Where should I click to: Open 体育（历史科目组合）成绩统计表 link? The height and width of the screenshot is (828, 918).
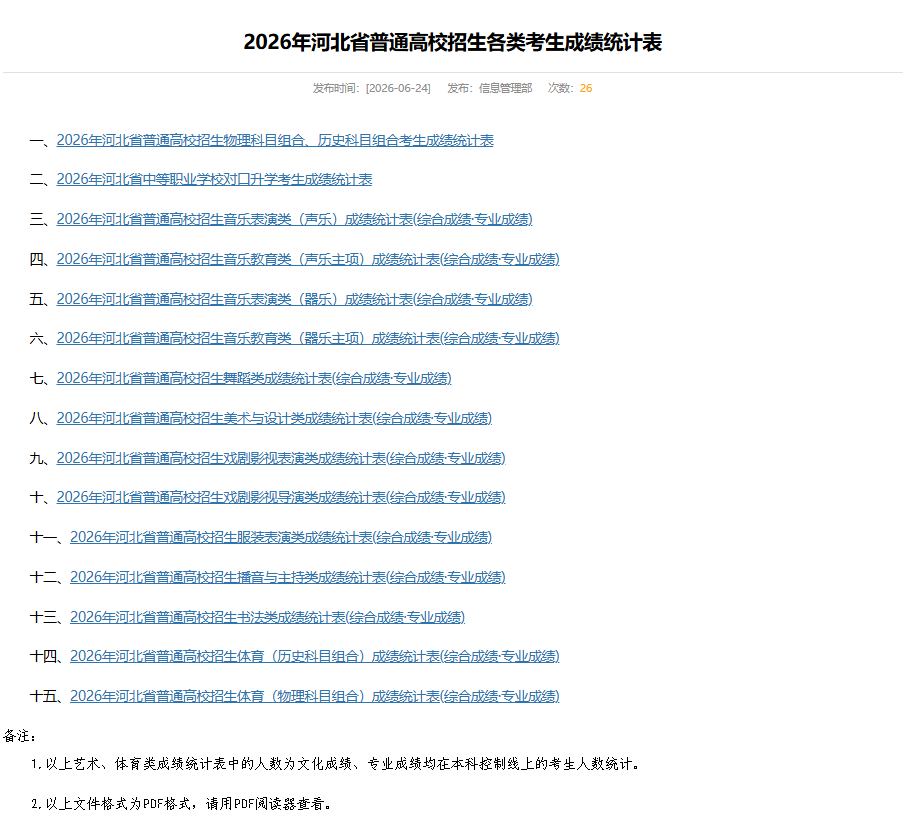pyautogui.click(x=315, y=656)
